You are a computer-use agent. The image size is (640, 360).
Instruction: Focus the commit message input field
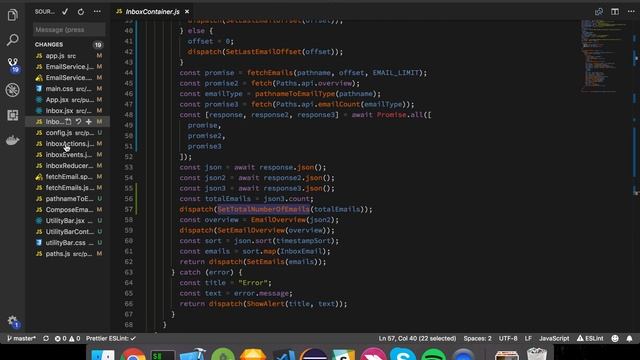(69, 29)
